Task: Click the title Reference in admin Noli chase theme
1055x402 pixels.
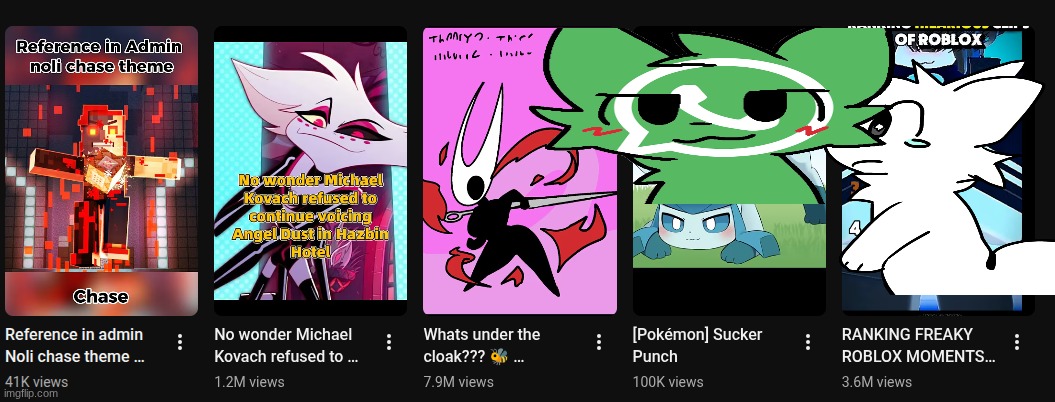Action: coord(75,345)
